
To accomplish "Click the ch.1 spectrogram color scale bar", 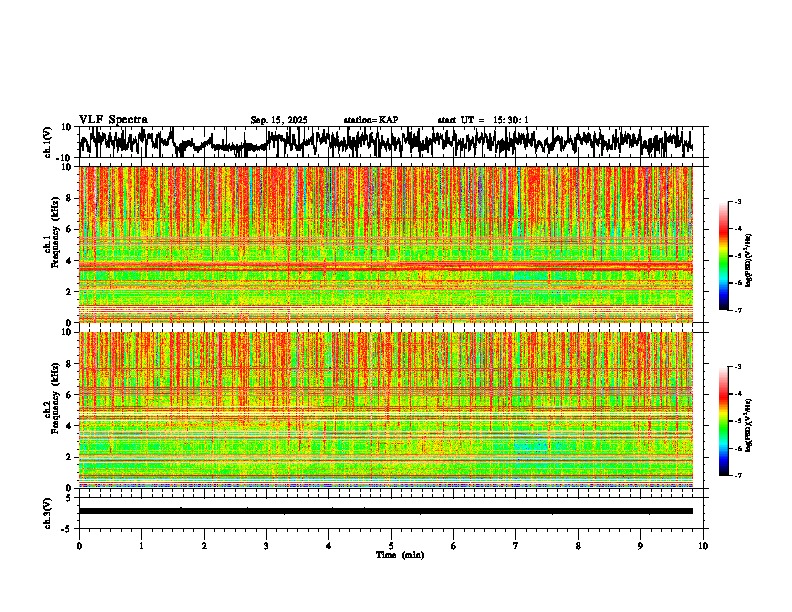I will coord(723,256).
